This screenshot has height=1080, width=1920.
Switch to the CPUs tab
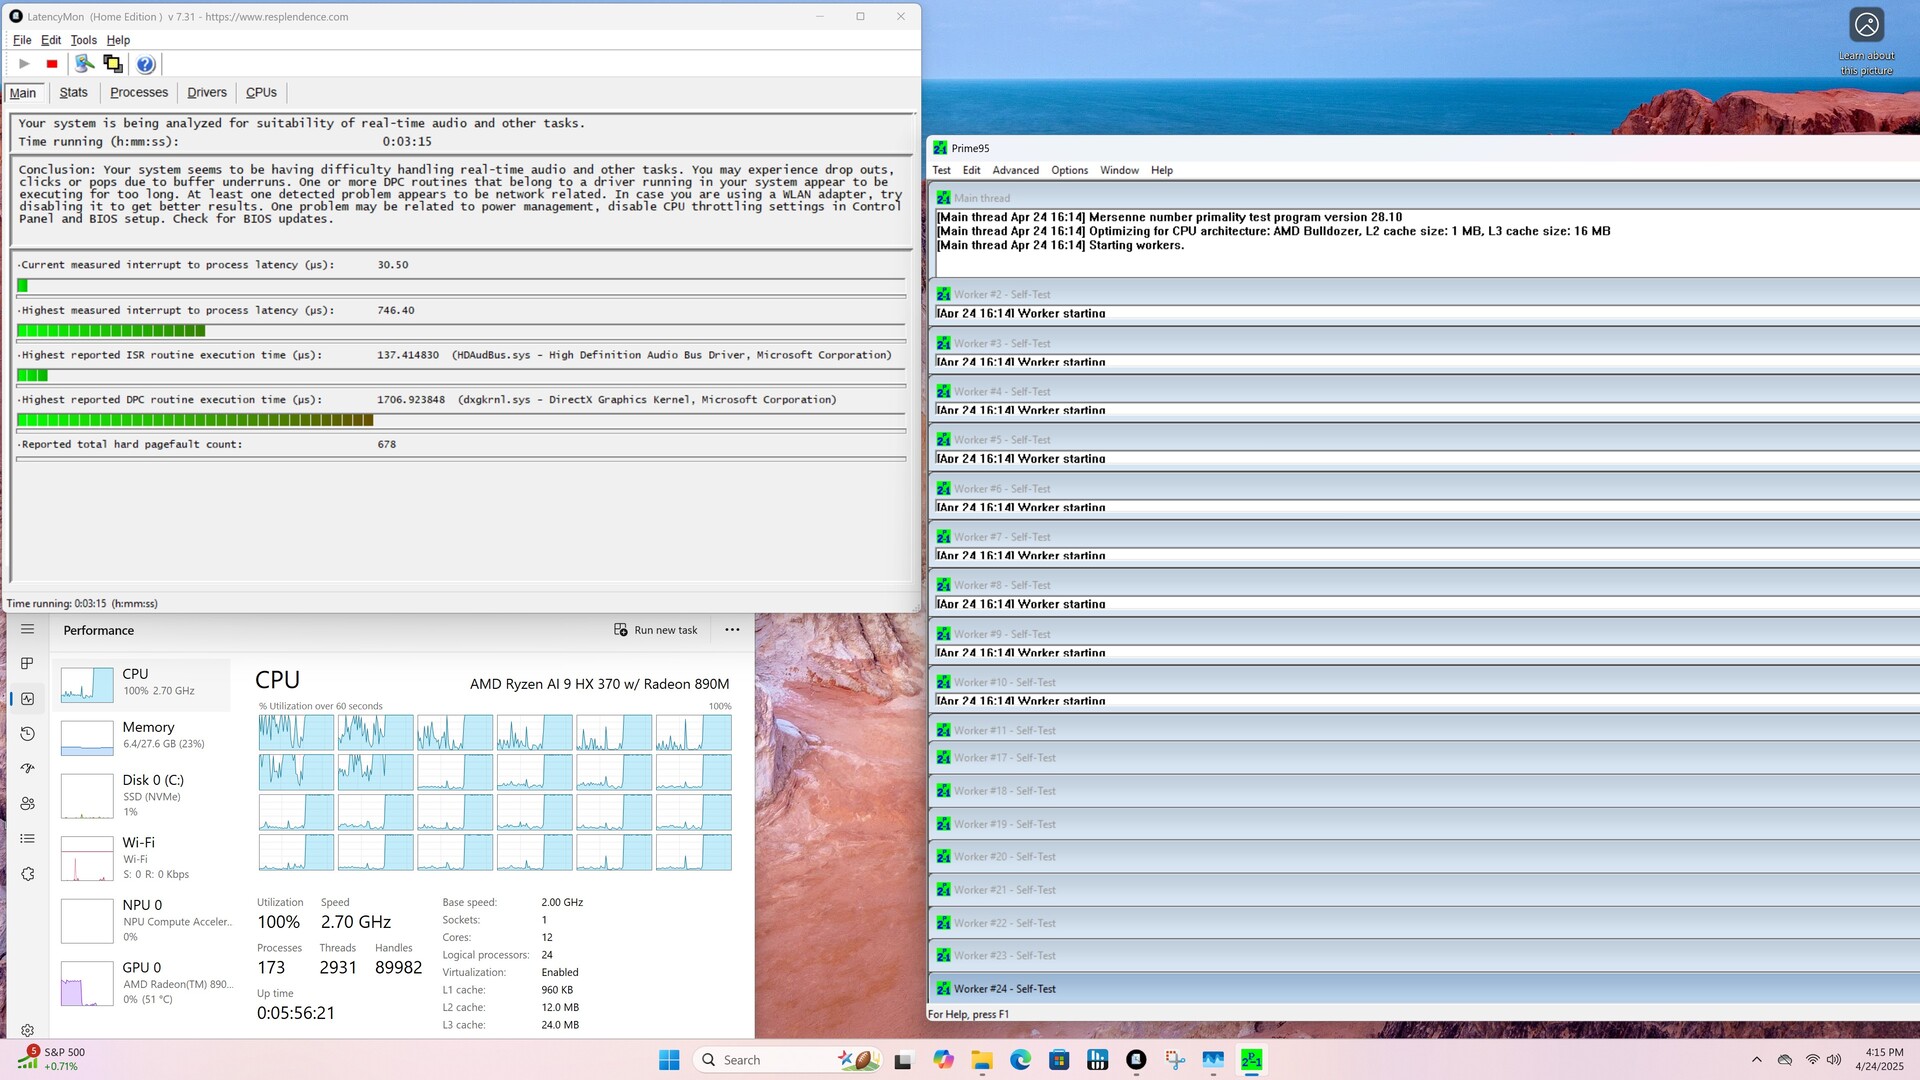(261, 92)
